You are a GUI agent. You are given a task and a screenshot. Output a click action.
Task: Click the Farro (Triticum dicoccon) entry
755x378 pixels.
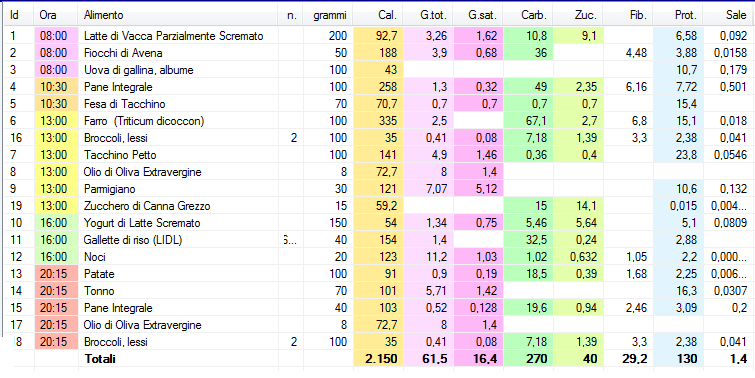point(144,121)
